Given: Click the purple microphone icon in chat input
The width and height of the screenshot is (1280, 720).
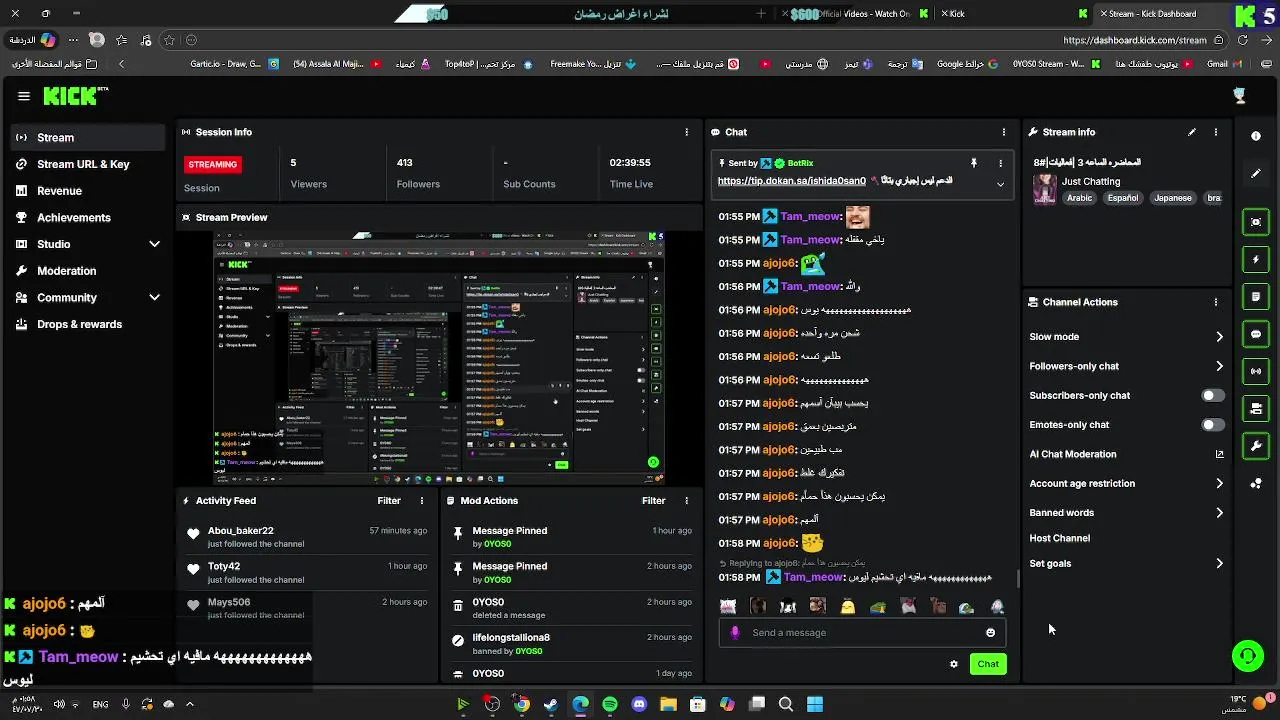Looking at the screenshot, I should (735, 632).
